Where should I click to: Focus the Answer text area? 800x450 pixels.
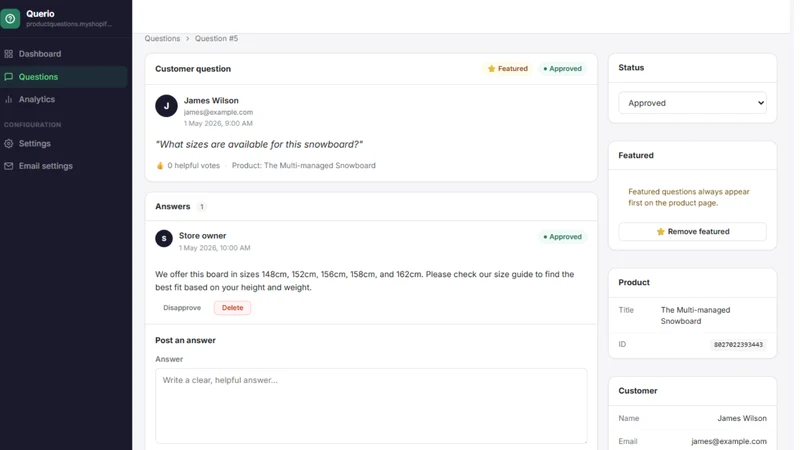click(x=371, y=406)
